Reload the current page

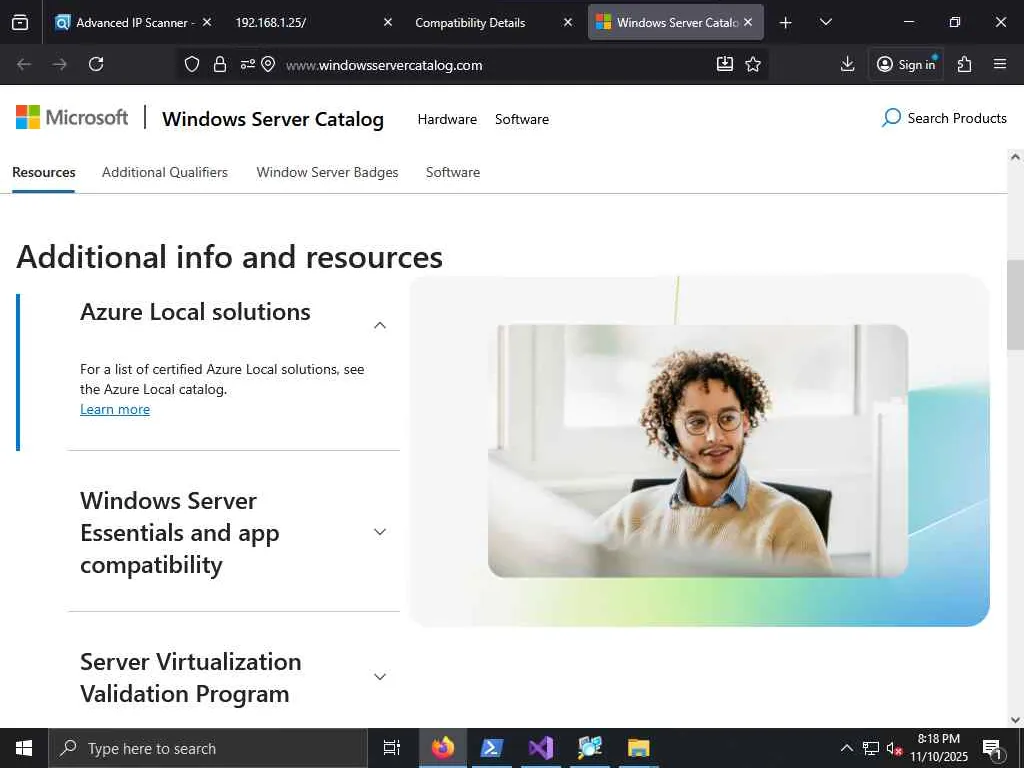click(x=96, y=64)
